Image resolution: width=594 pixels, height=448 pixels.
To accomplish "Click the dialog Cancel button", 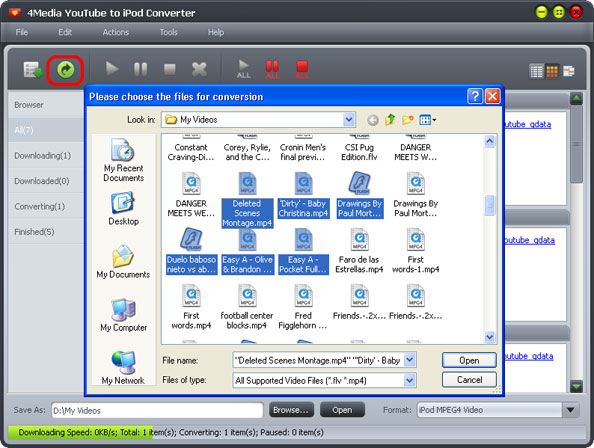I will point(469,379).
